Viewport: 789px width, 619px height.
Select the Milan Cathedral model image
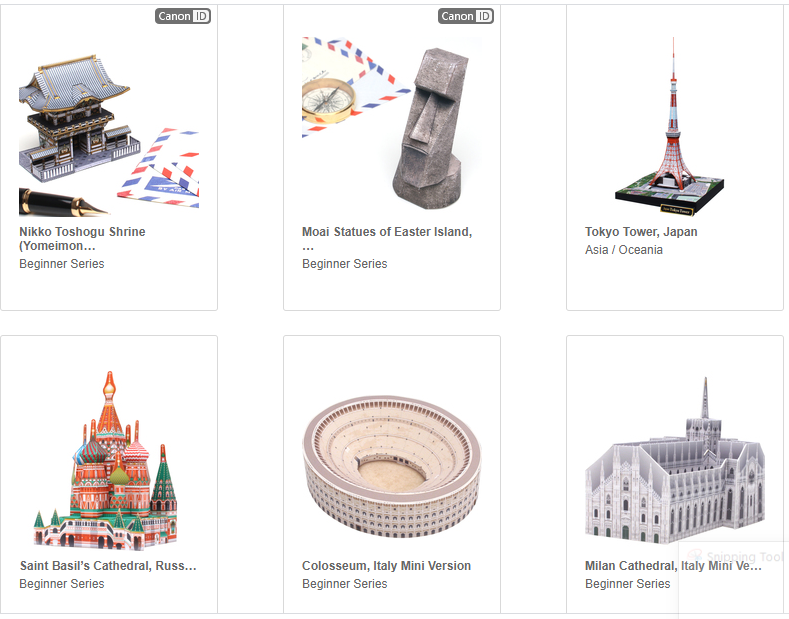point(674,460)
